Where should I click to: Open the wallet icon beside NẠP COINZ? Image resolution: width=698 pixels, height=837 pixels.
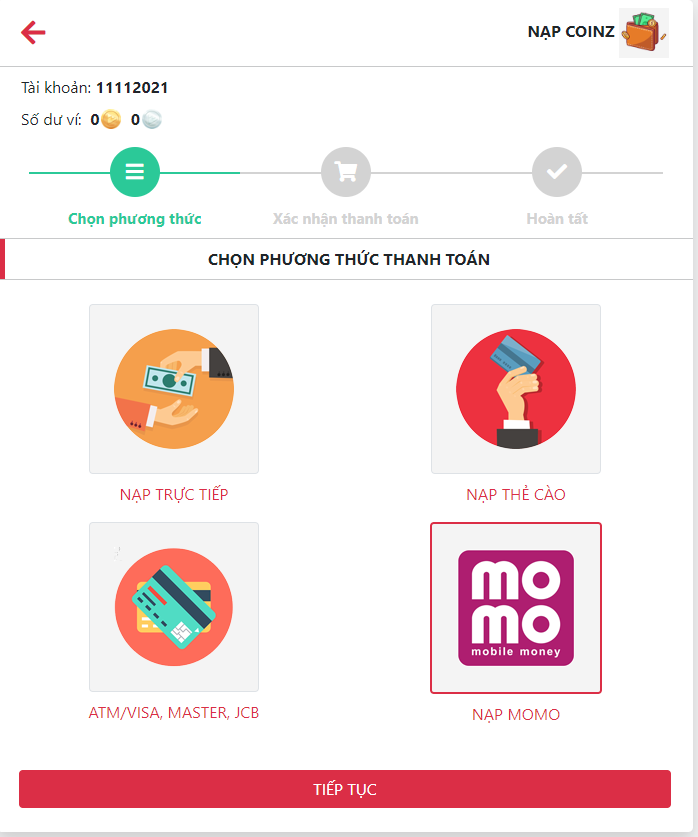coord(644,33)
